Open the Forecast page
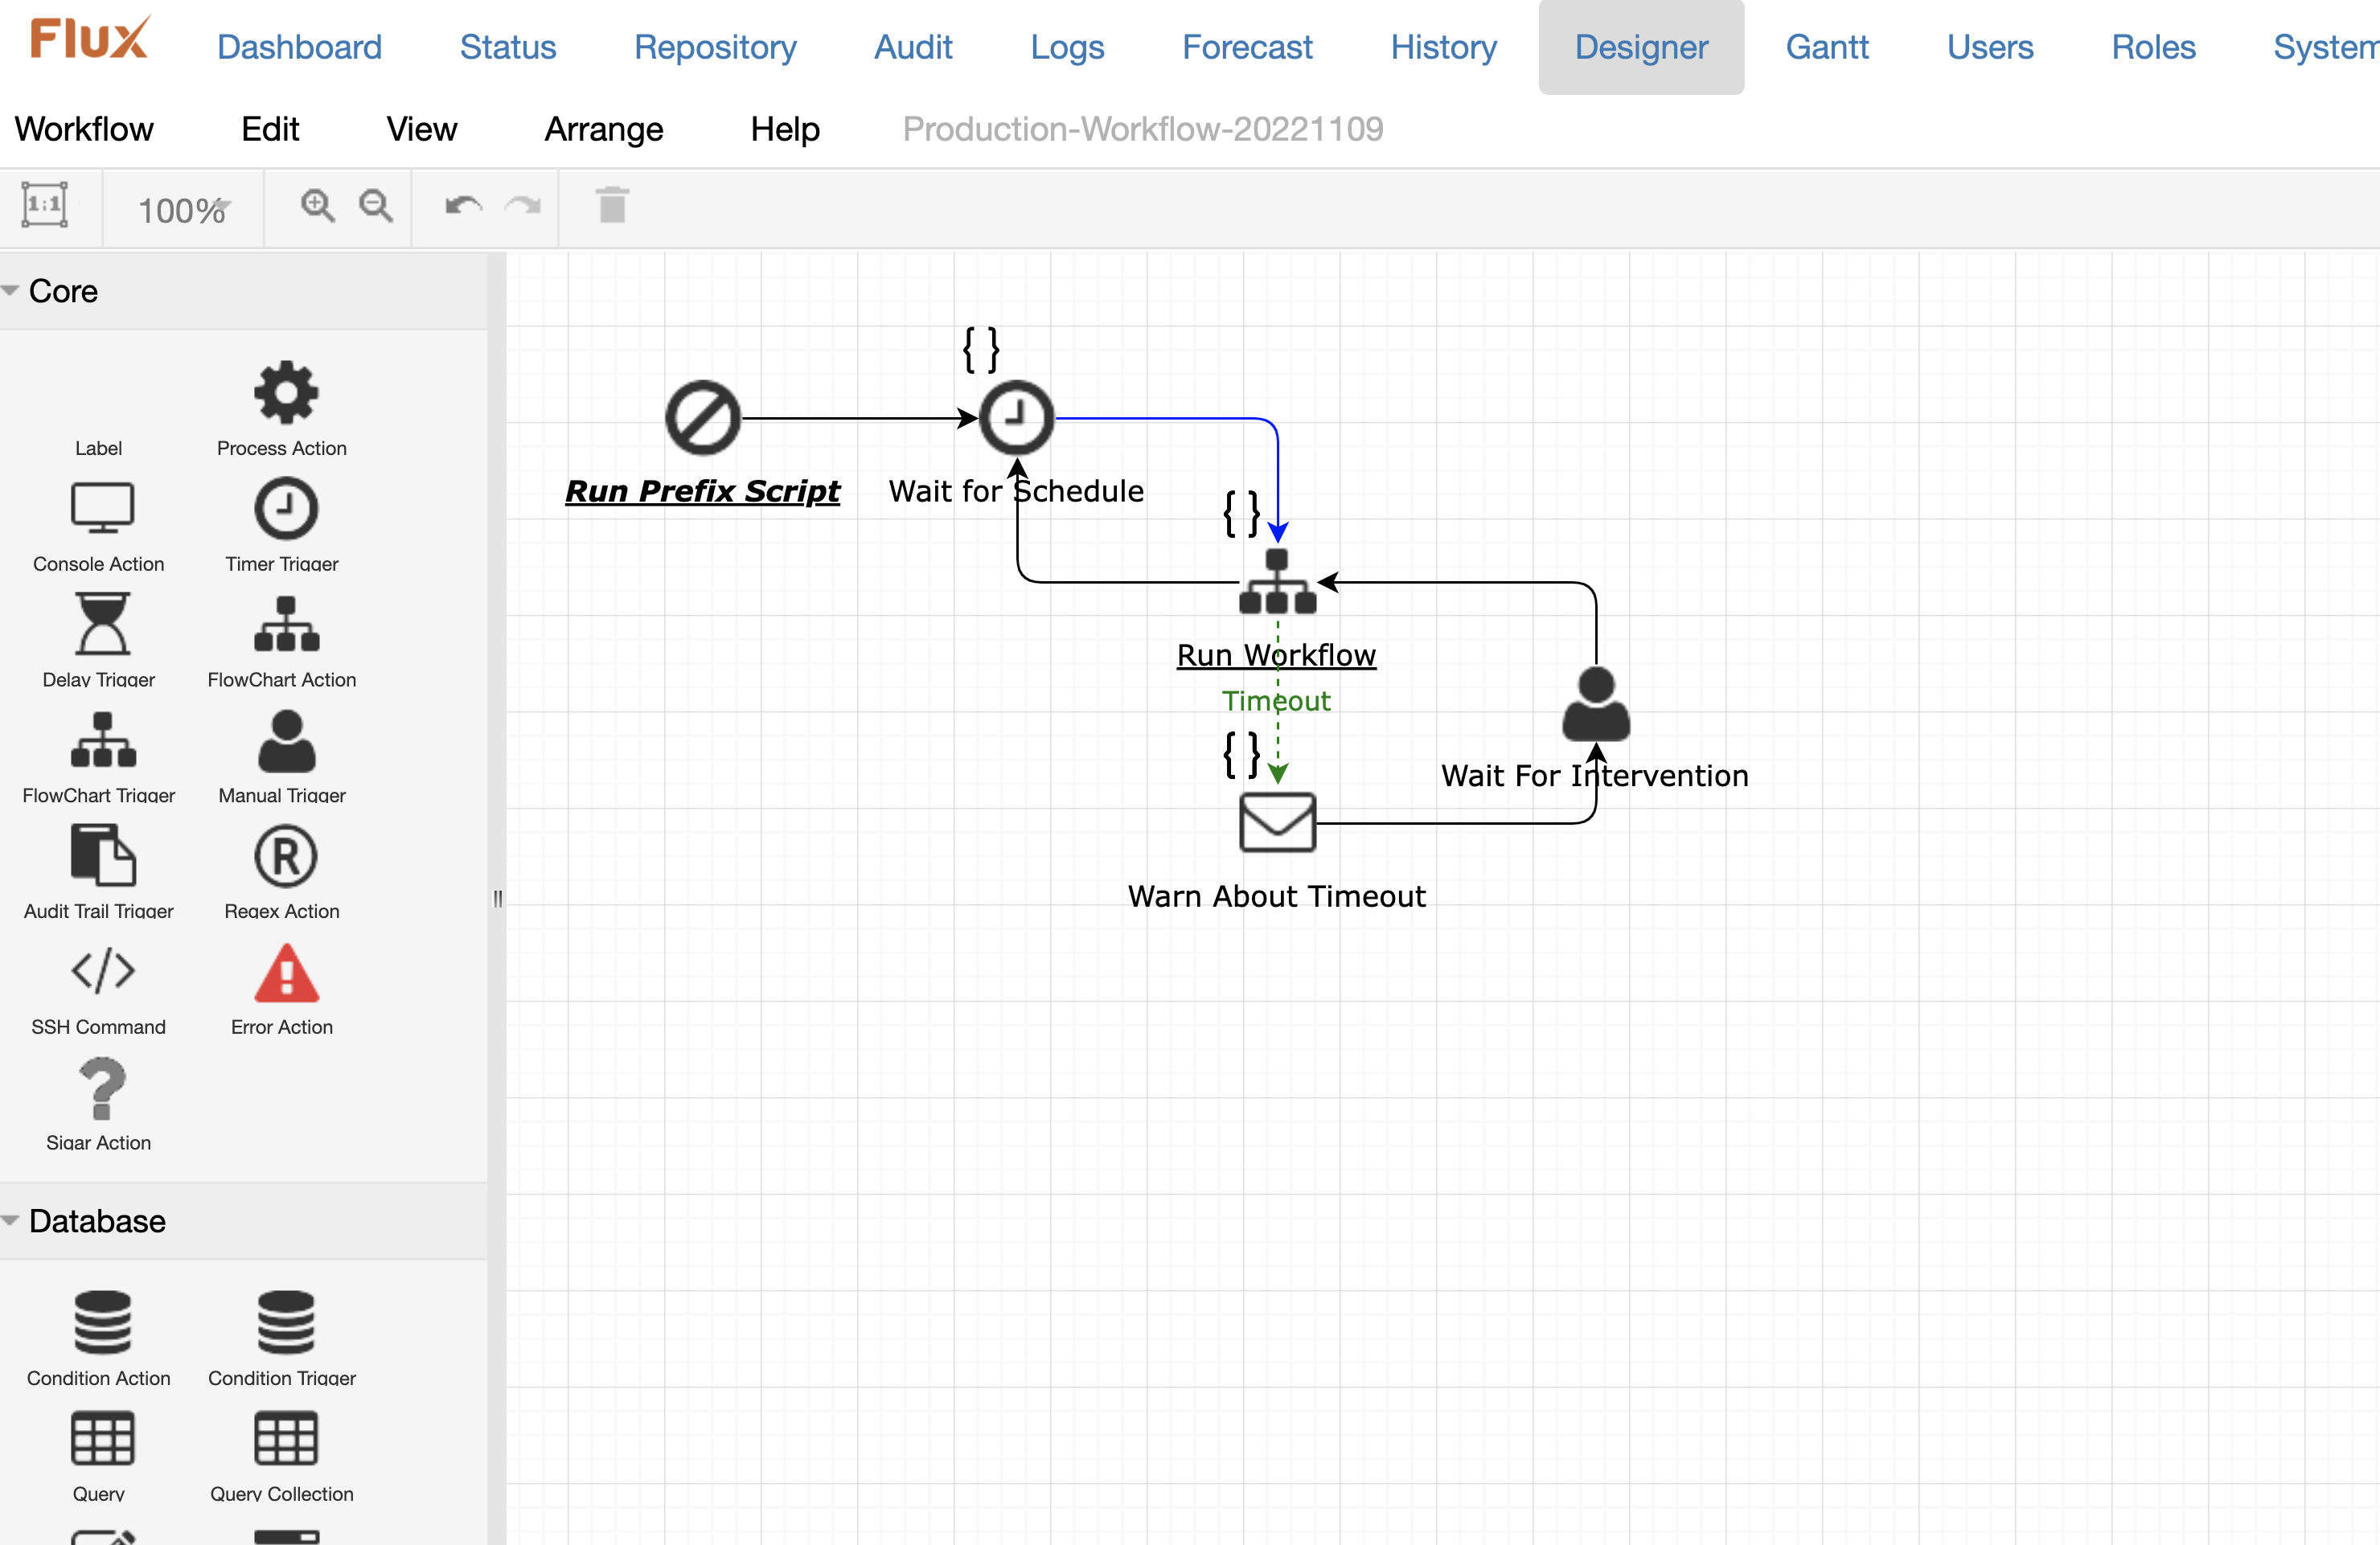The height and width of the screenshot is (1545, 2380). 1247,47
